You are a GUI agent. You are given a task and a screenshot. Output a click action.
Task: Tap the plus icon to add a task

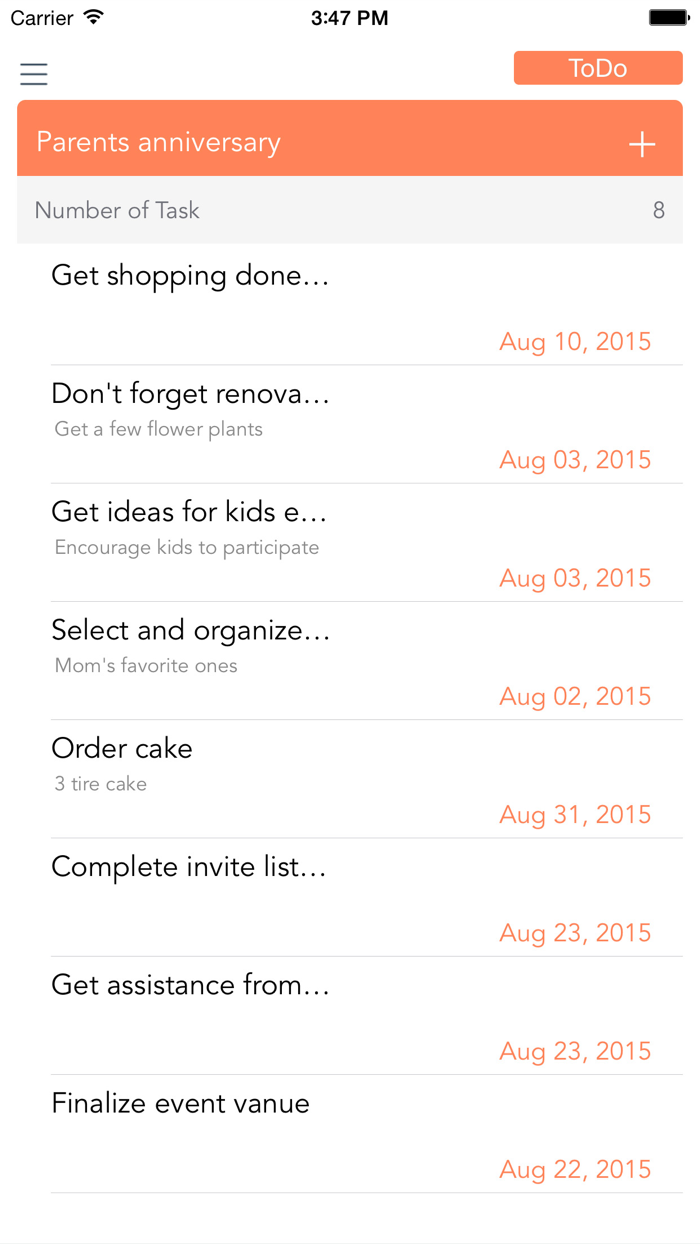pos(641,143)
